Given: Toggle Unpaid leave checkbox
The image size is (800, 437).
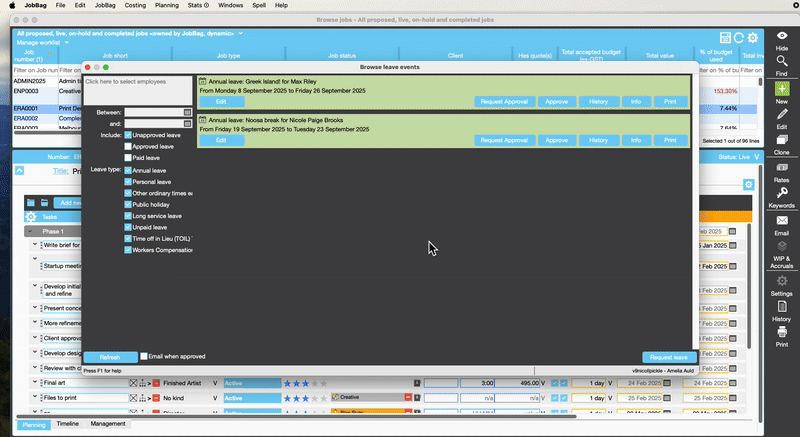Looking at the screenshot, I should [x=128, y=227].
